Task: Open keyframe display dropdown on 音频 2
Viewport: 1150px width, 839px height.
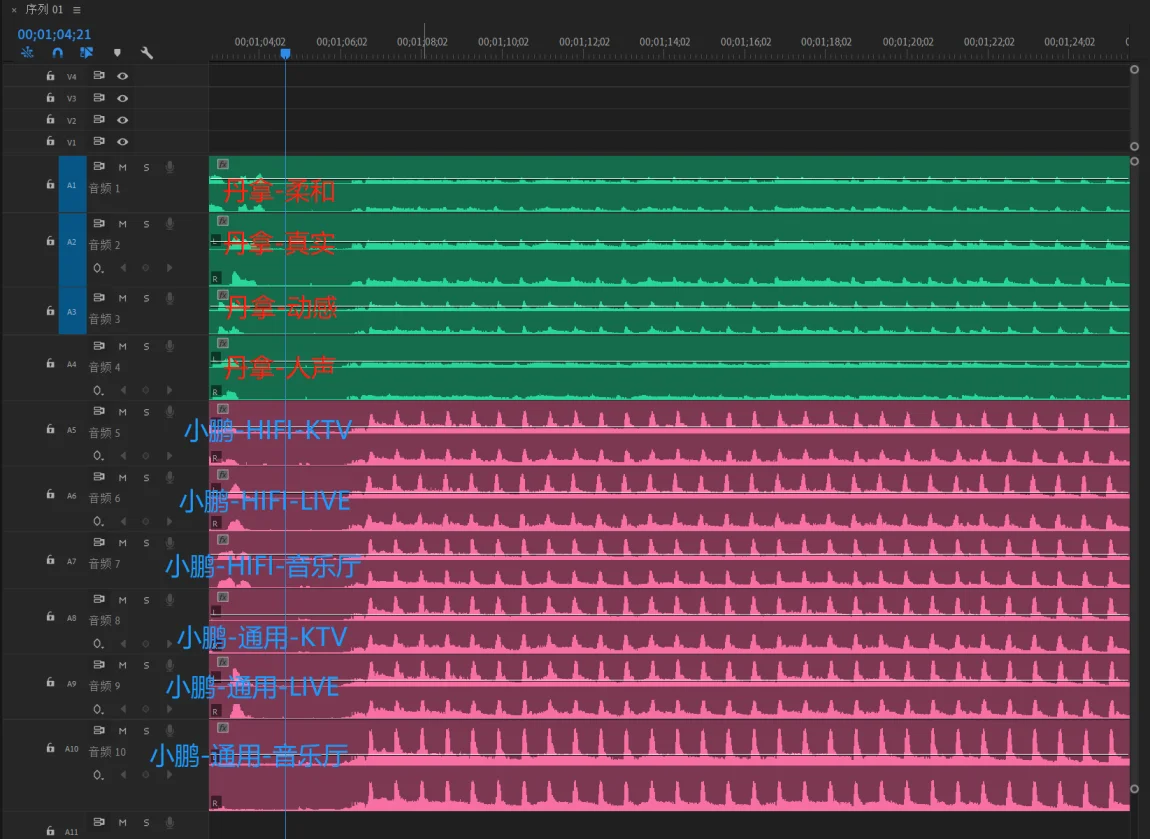Action: point(98,268)
